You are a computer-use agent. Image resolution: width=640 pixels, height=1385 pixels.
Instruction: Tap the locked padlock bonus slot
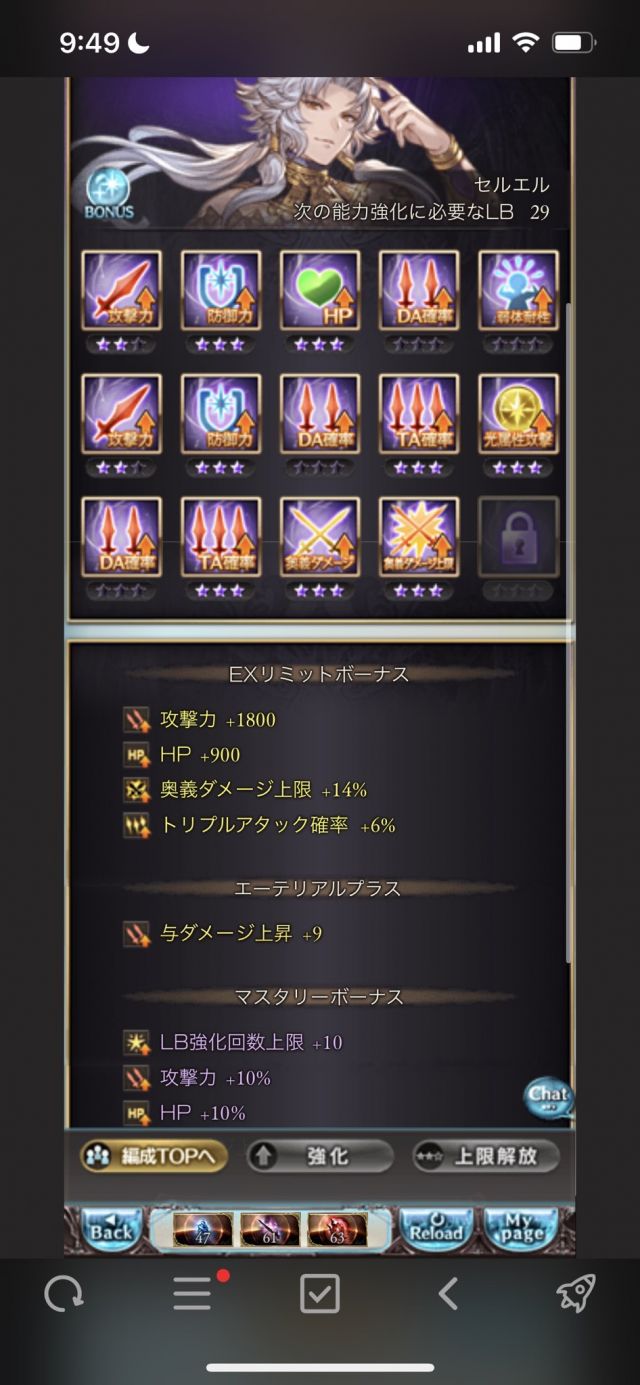(518, 537)
